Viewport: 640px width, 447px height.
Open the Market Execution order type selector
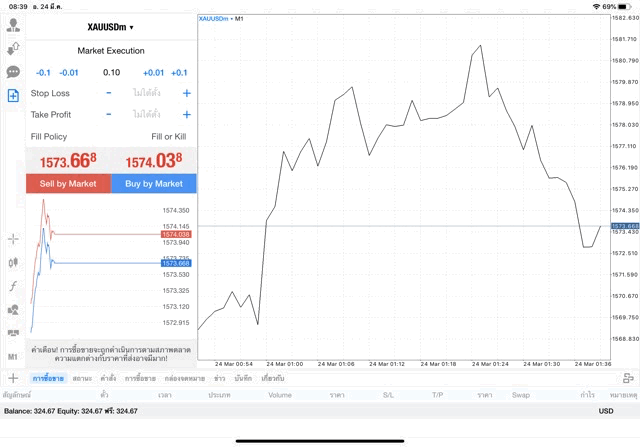[x=111, y=51]
